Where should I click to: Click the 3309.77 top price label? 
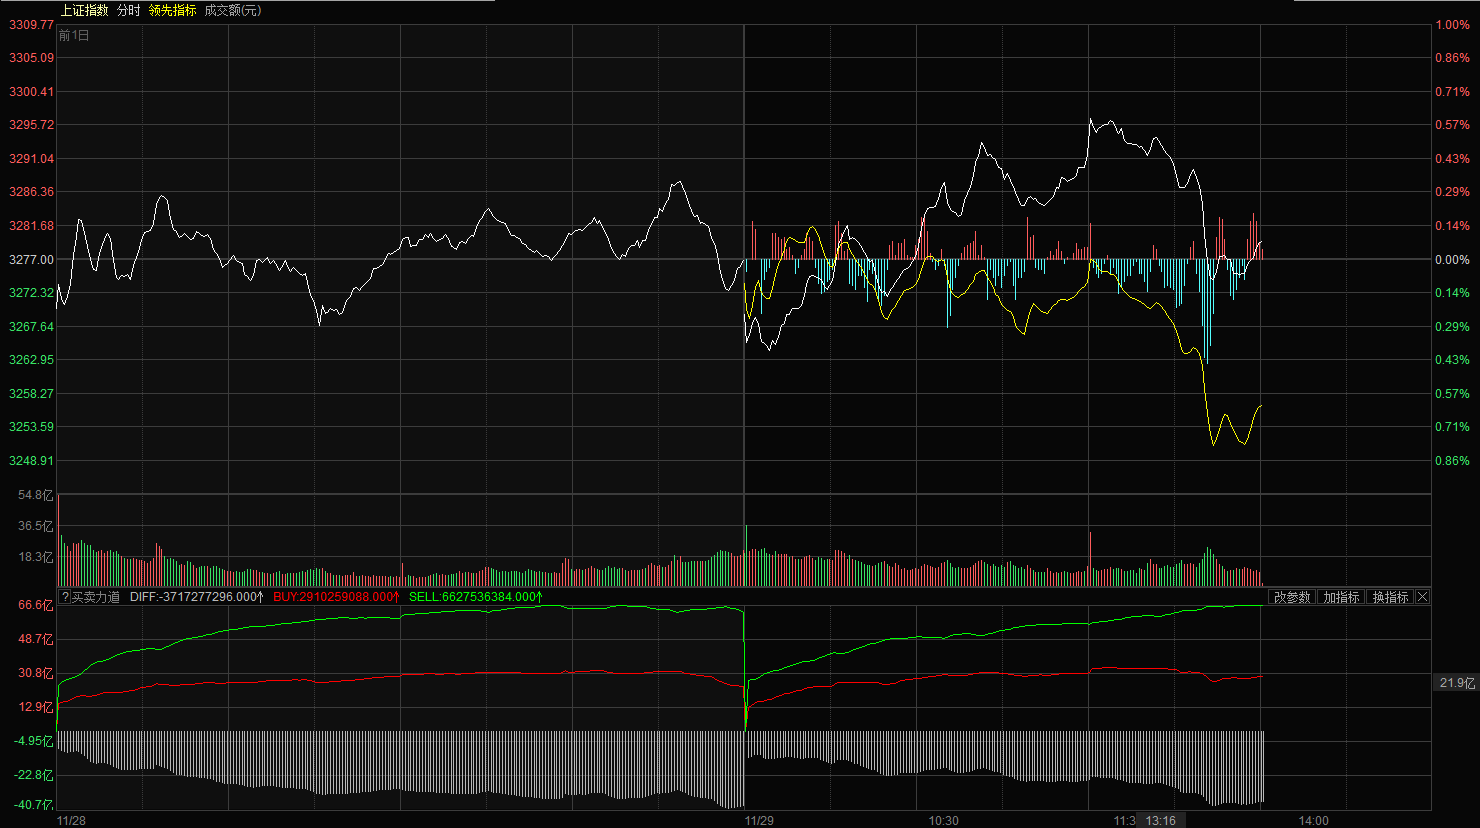tap(32, 25)
